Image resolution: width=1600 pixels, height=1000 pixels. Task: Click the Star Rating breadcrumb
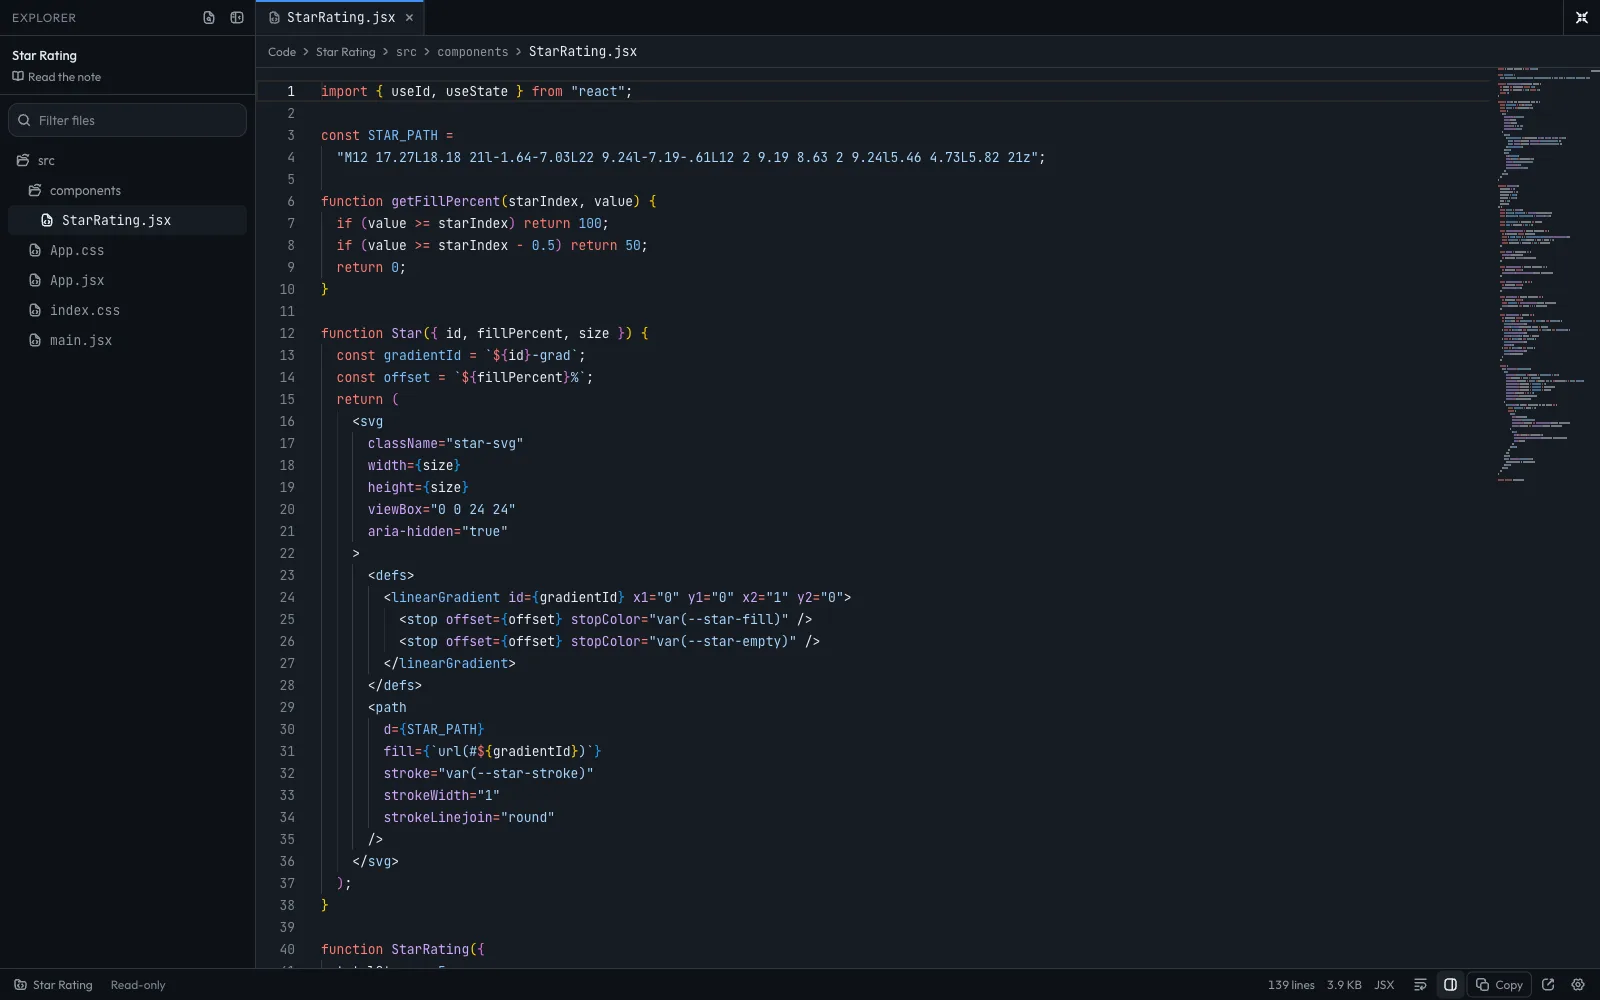346,52
